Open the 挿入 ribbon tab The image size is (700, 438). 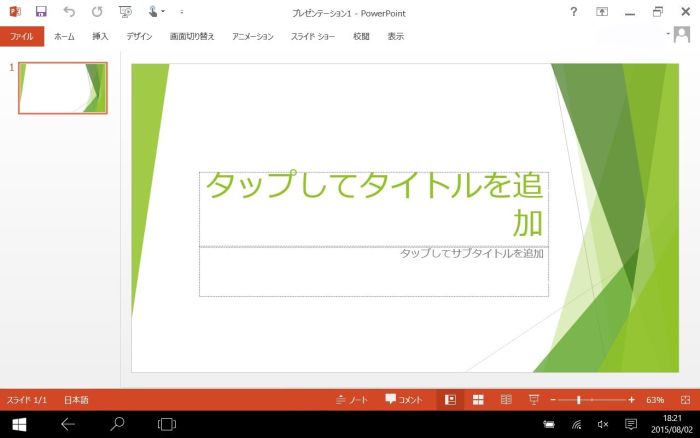click(100, 36)
